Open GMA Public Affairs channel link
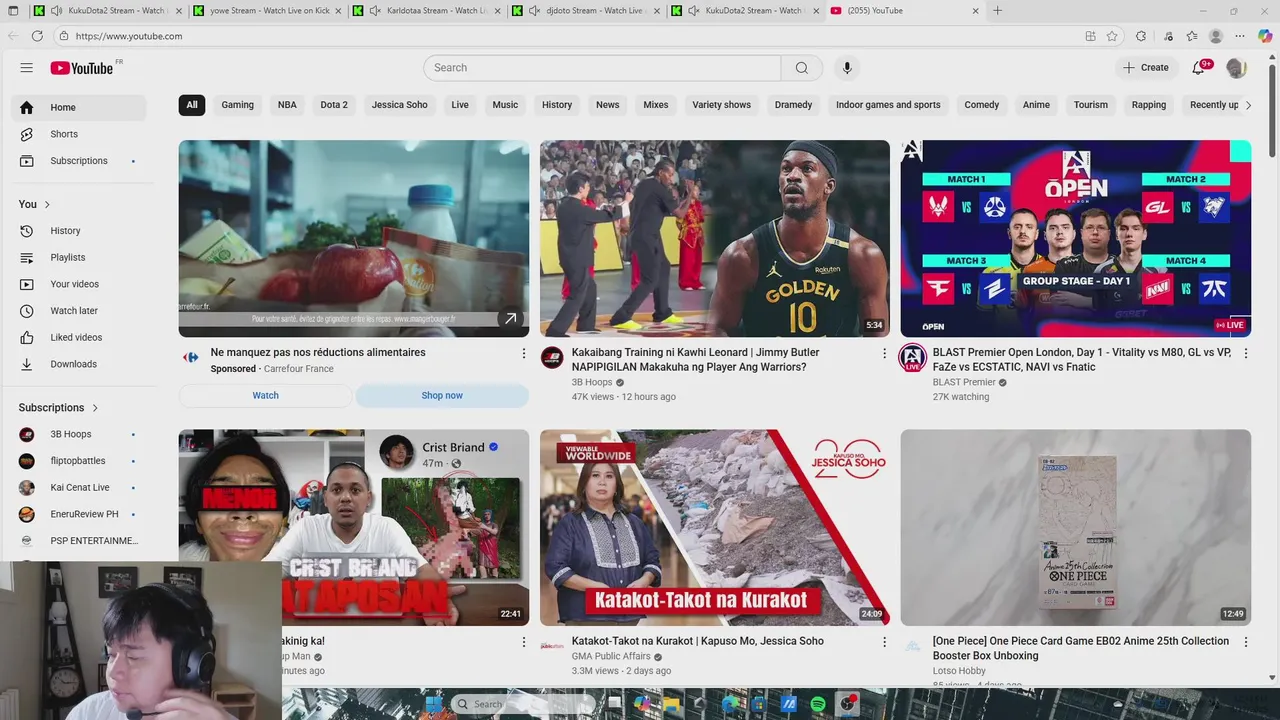Image resolution: width=1280 pixels, height=720 pixels. (x=611, y=657)
